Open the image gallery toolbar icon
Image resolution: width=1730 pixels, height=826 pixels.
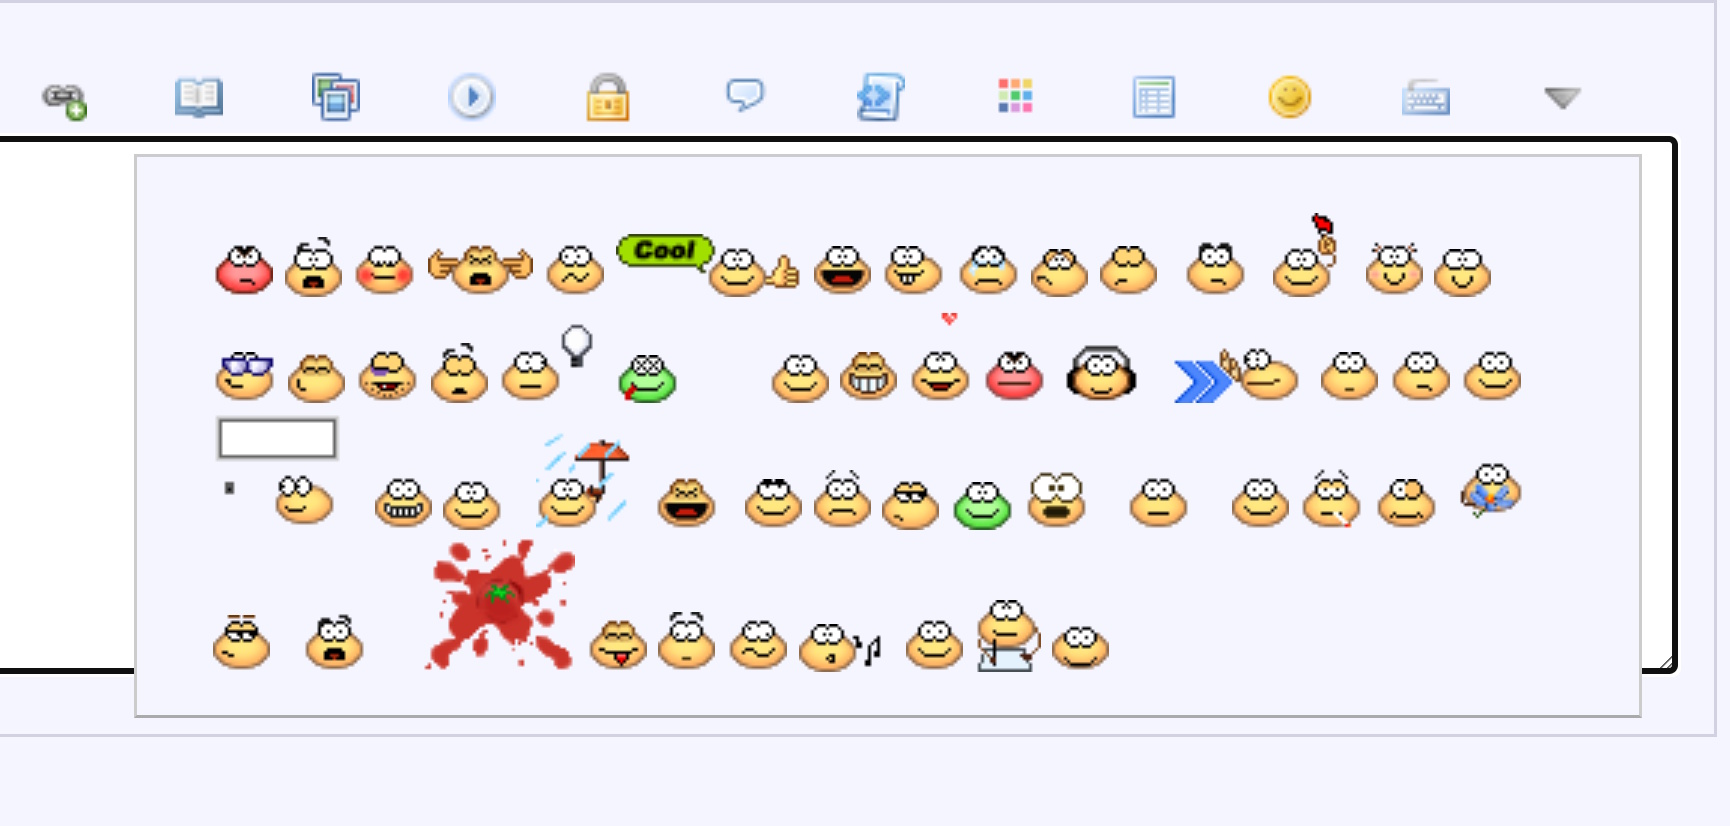(336, 97)
